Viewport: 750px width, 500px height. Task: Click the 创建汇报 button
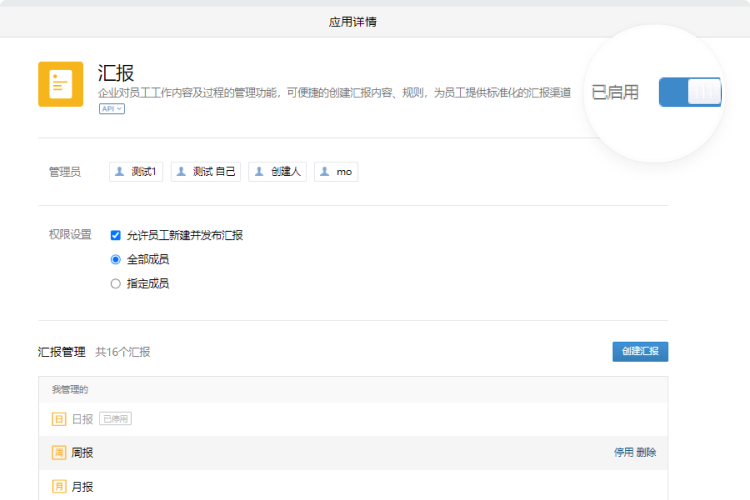point(640,352)
